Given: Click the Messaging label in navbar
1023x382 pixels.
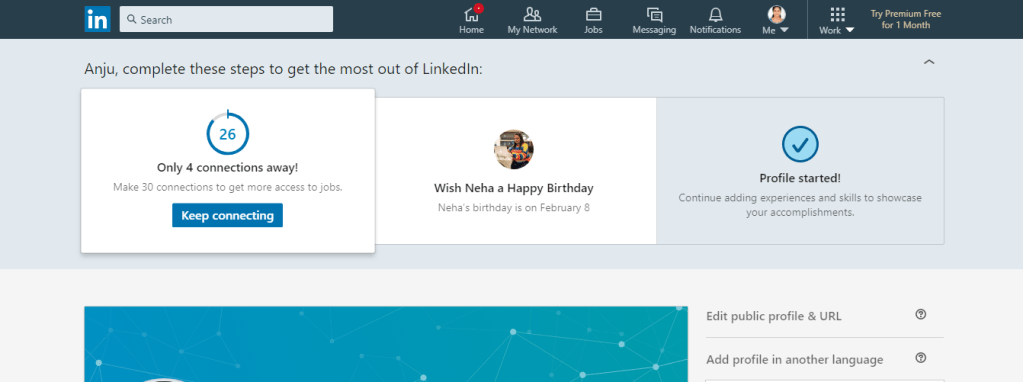Looking at the screenshot, I should (x=654, y=30).
